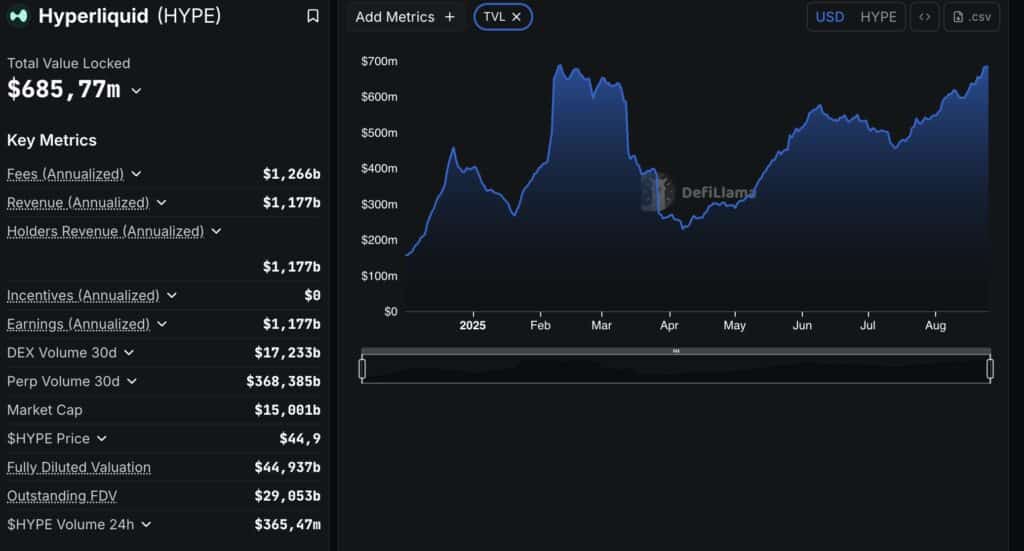Grab the left range slider handle

362,369
